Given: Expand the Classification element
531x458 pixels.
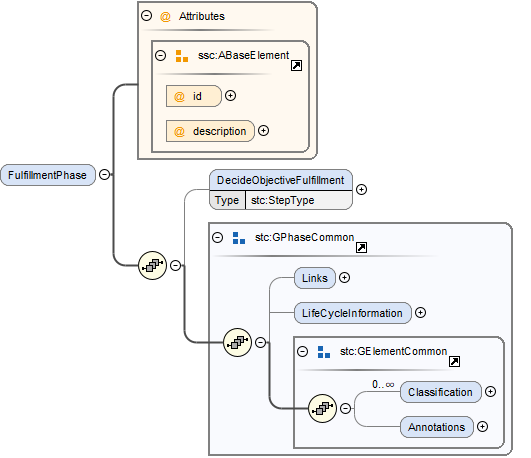Looking at the screenshot, I should 491,392.
